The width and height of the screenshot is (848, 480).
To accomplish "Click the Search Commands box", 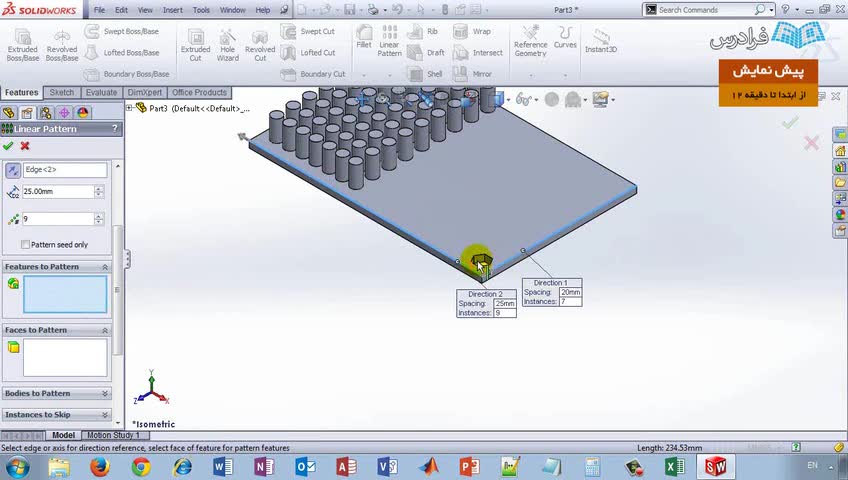I will pos(705,10).
